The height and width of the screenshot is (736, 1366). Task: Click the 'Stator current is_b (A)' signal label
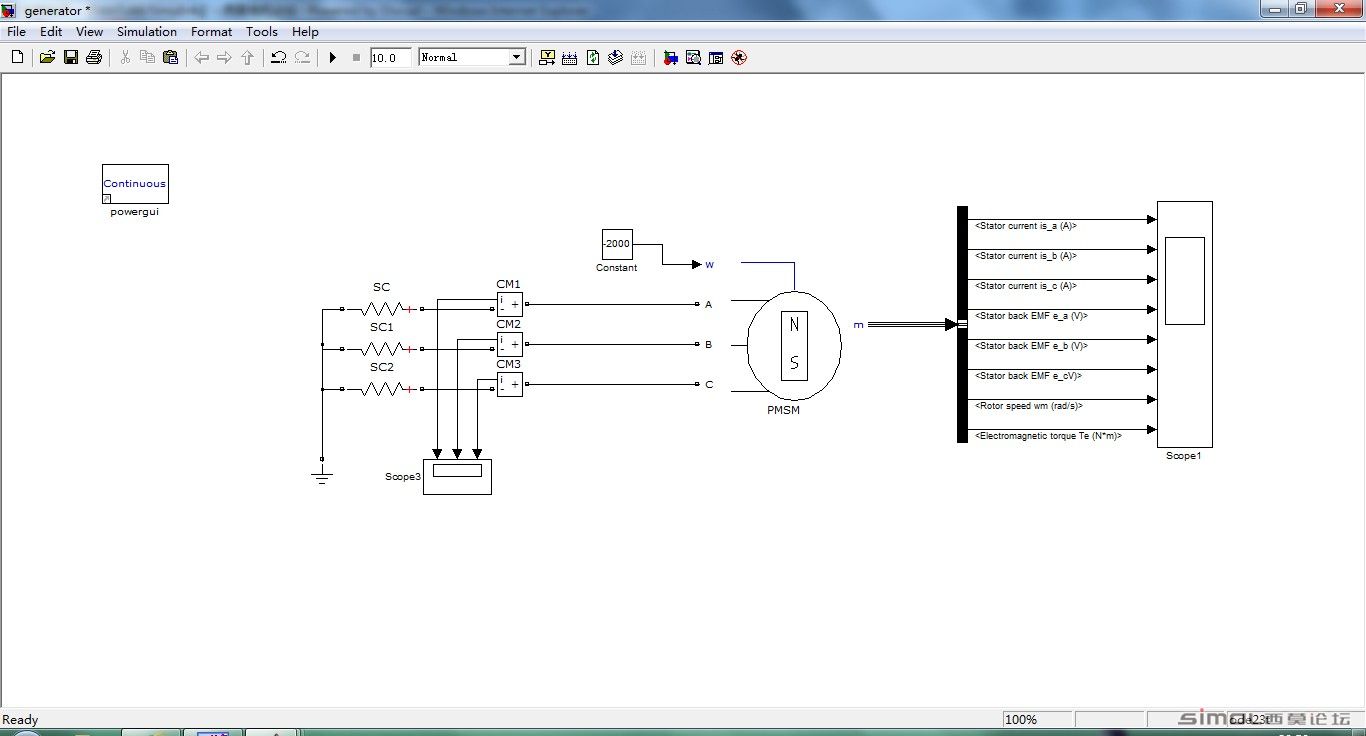click(x=1025, y=256)
